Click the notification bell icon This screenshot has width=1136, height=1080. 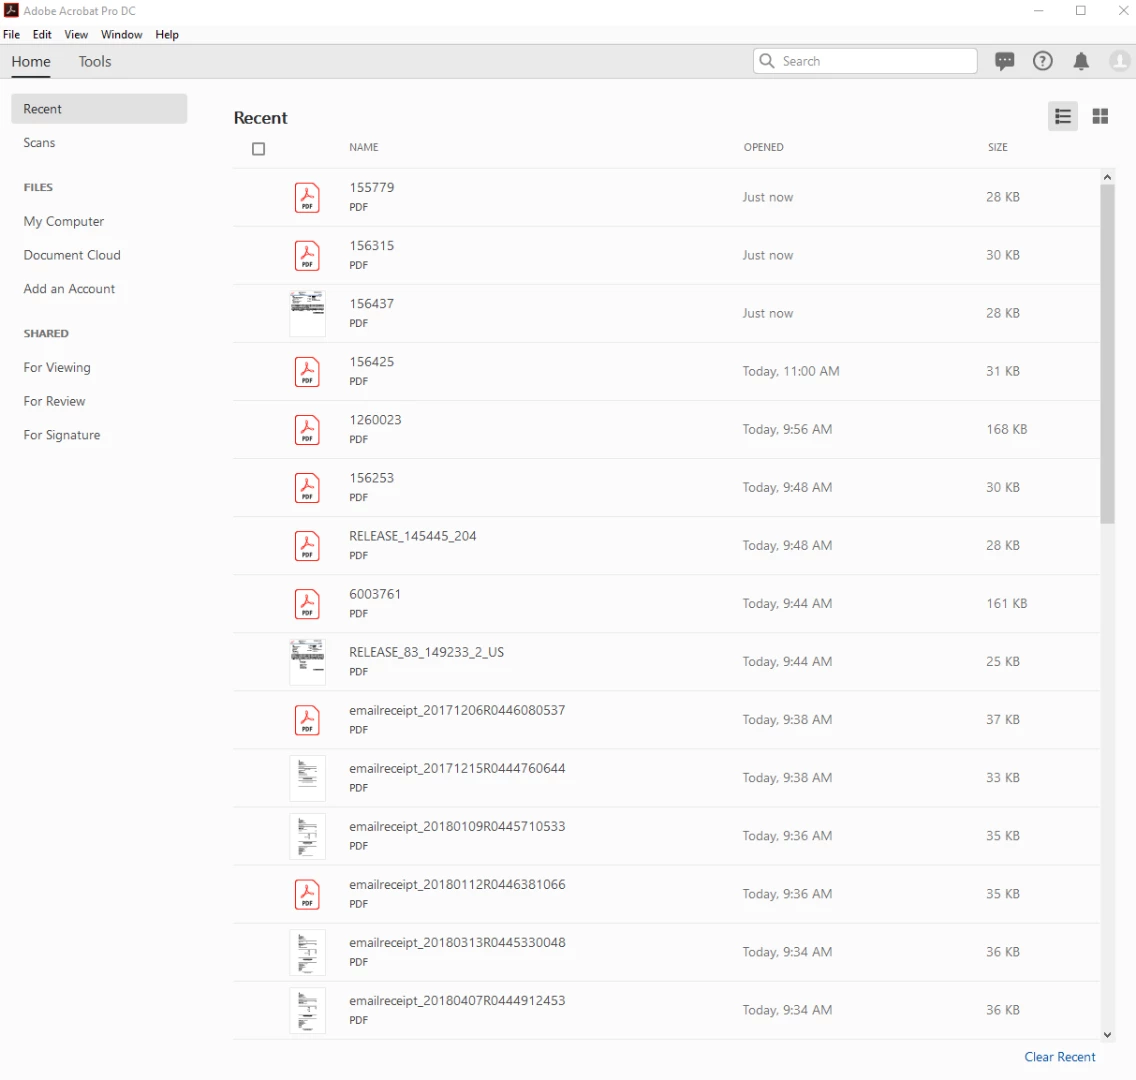(1081, 62)
